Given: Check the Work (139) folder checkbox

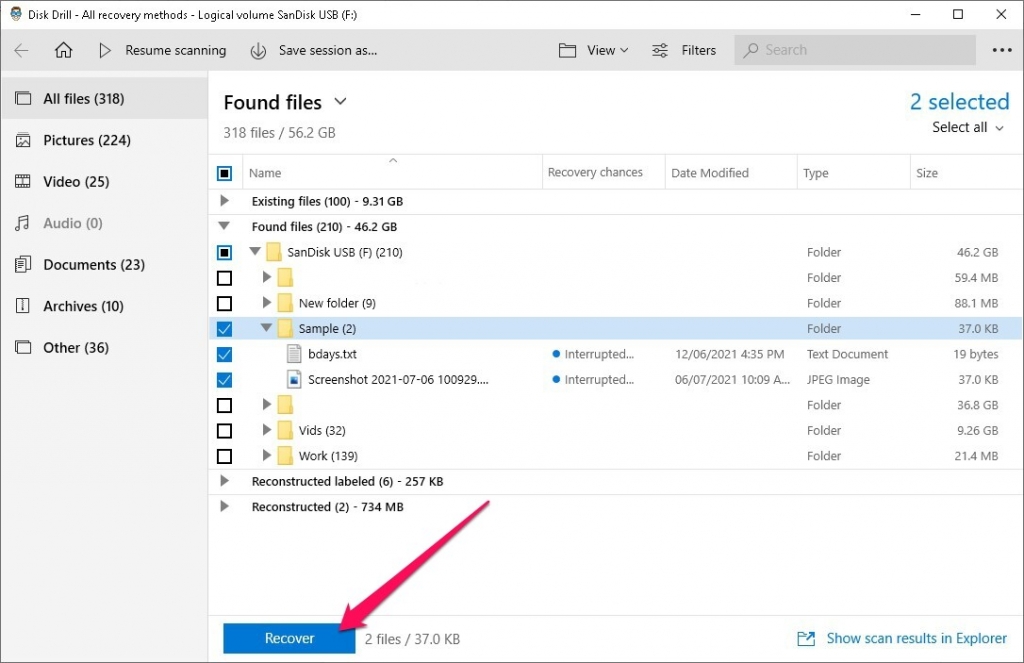Looking at the screenshot, I should click(224, 455).
